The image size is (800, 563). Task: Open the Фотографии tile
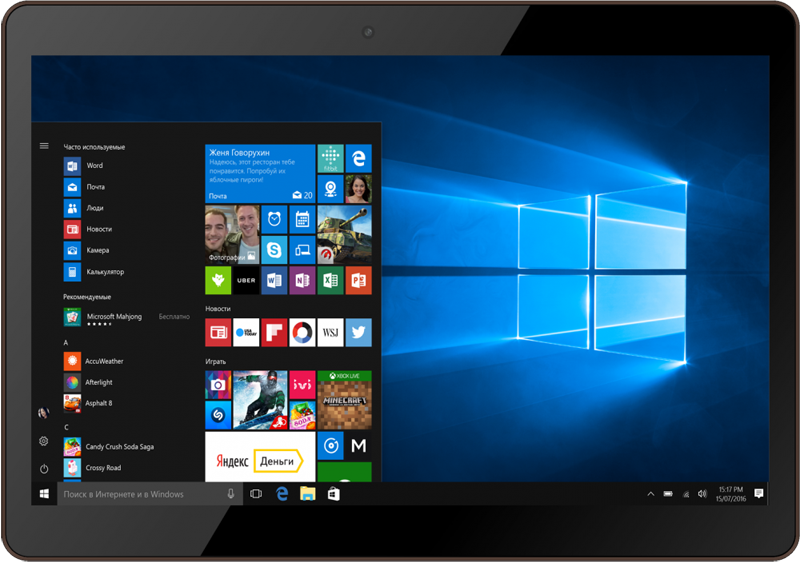click(232, 235)
